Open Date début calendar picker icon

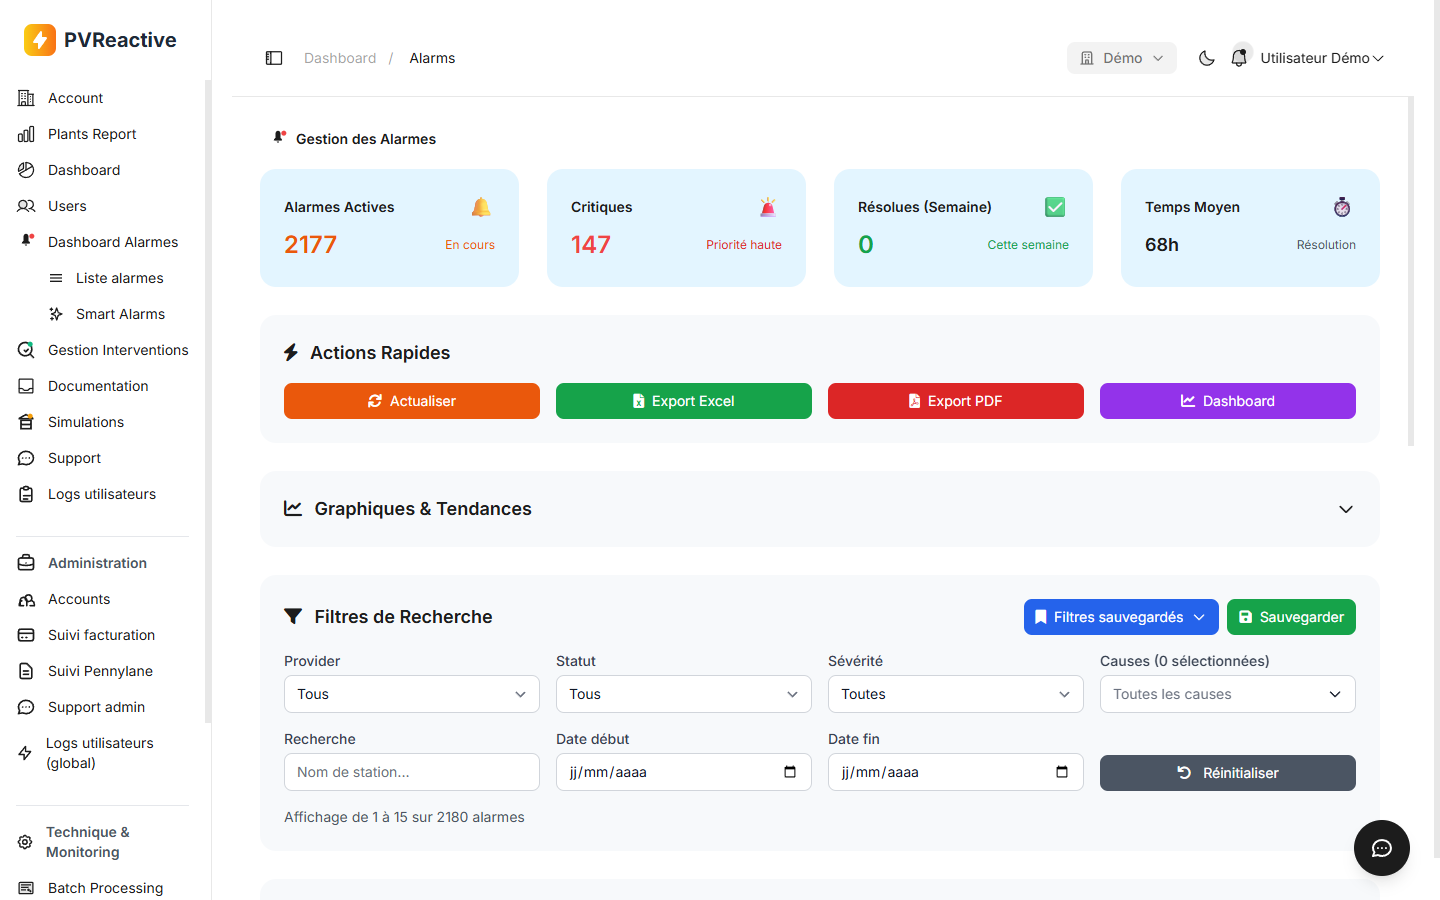pos(790,772)
